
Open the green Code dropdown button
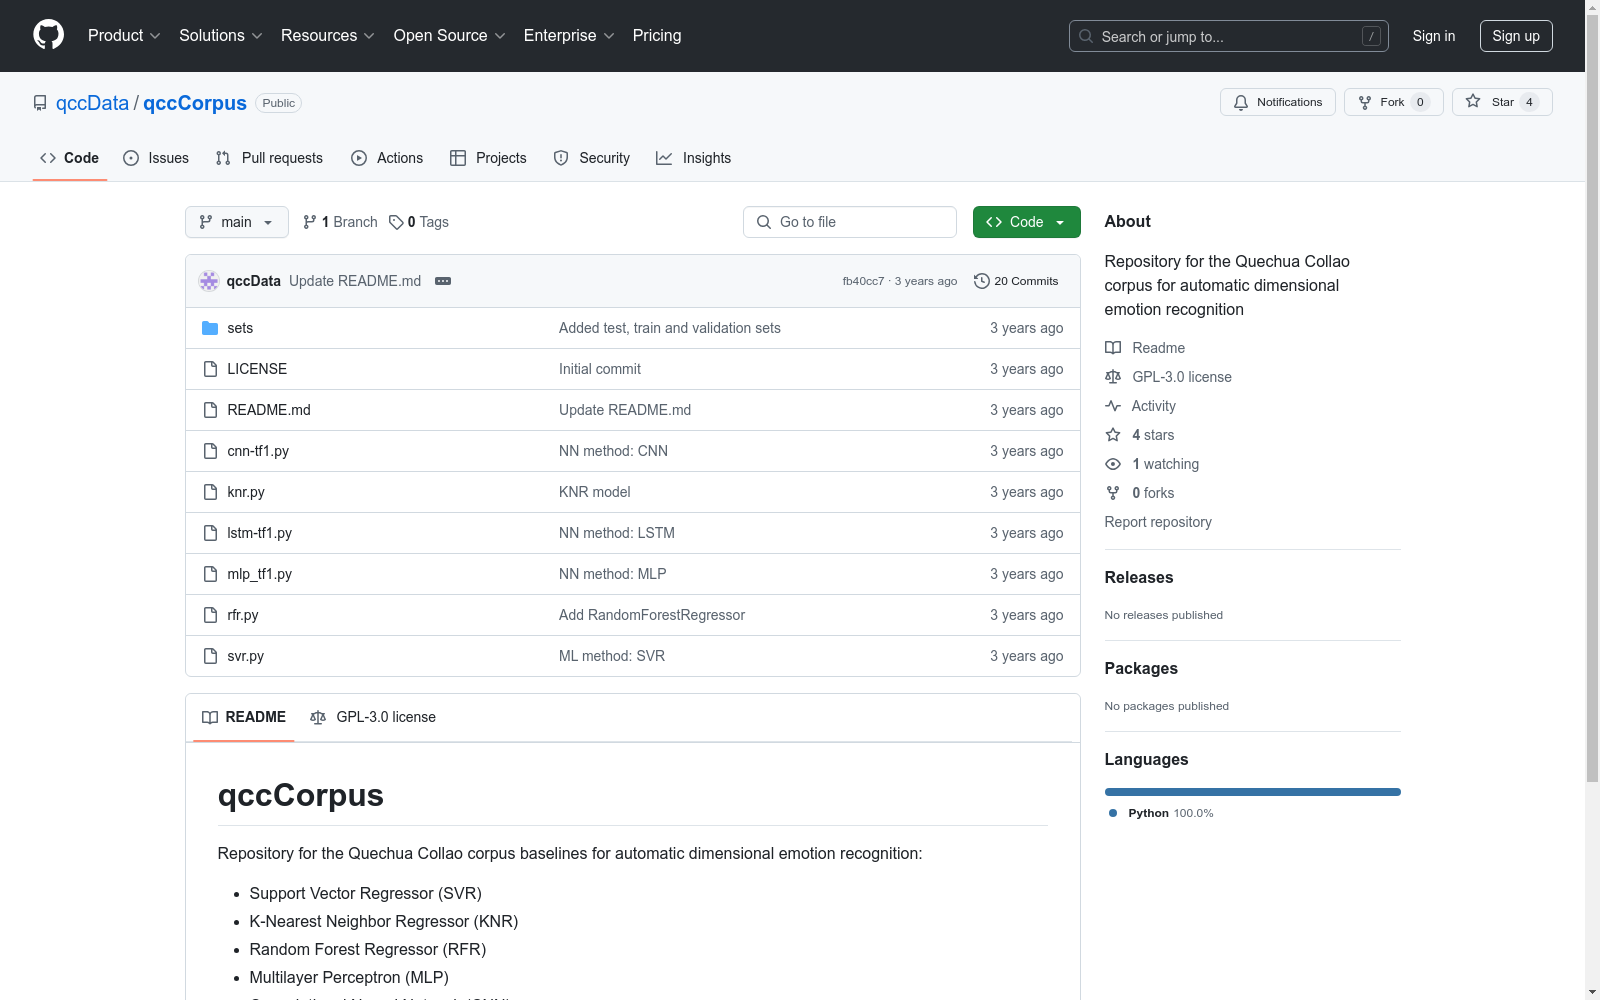pyautogui.click(x=1026, y=222)
